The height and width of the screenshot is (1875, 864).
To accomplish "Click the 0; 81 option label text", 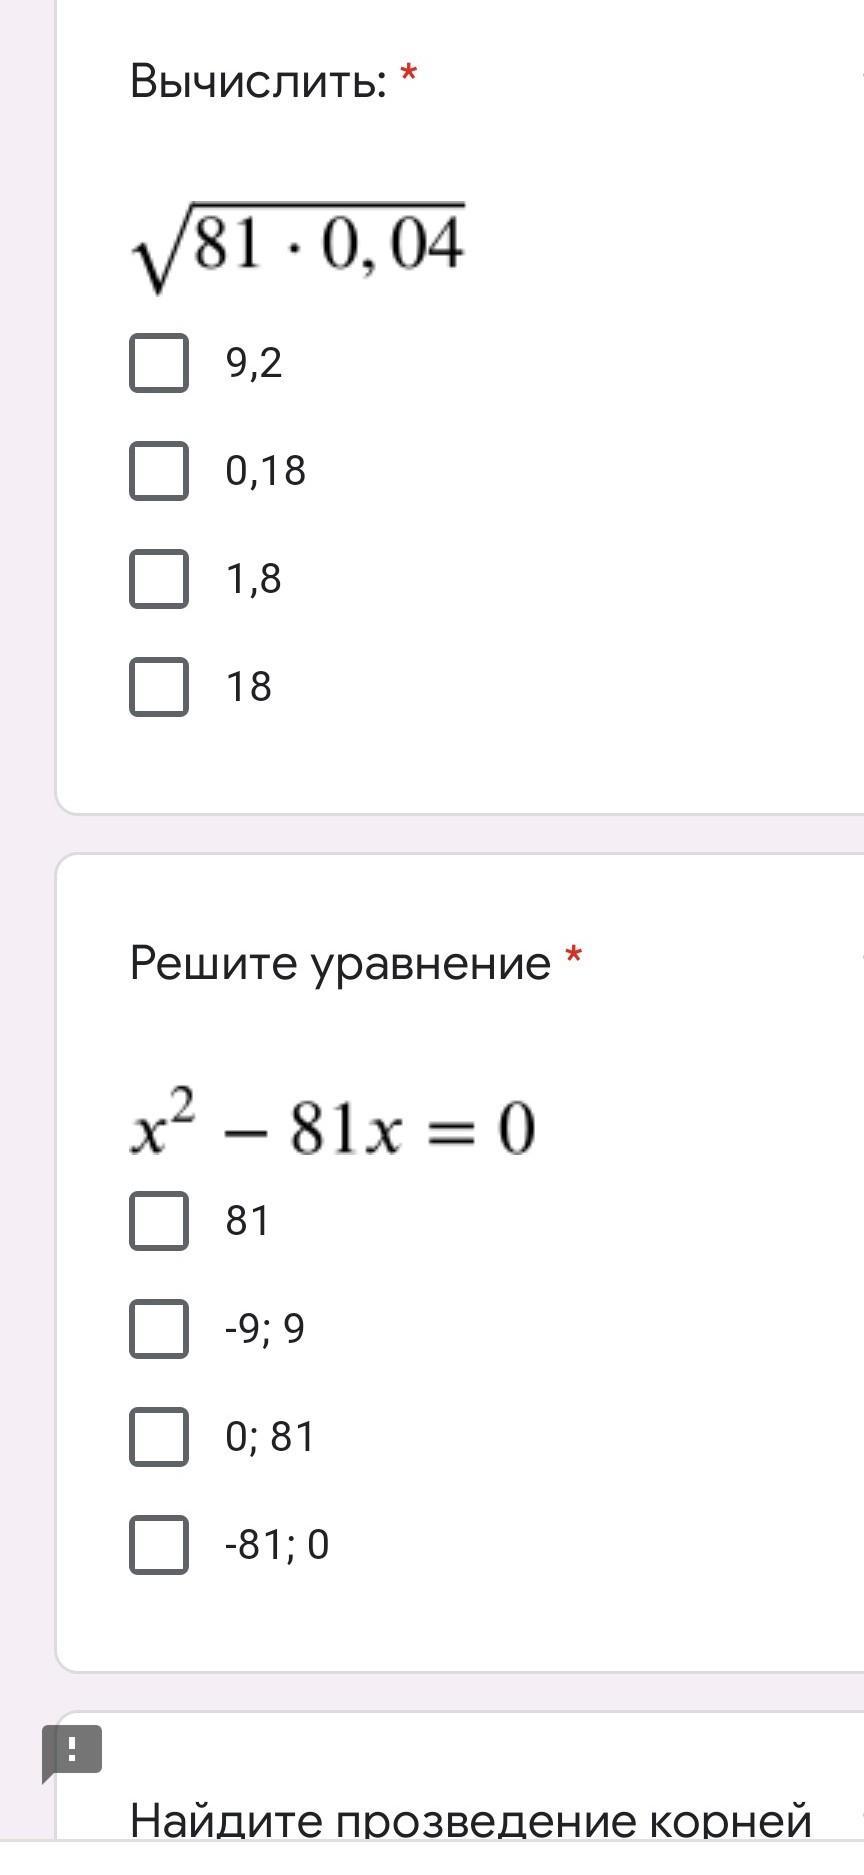I will [x=270, y=1437].
